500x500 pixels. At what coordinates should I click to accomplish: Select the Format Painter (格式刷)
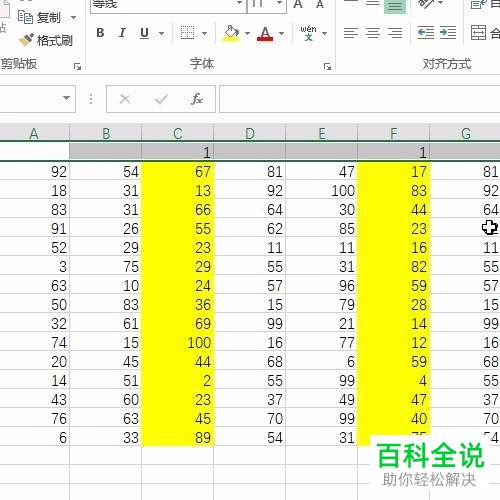(46, 40)
